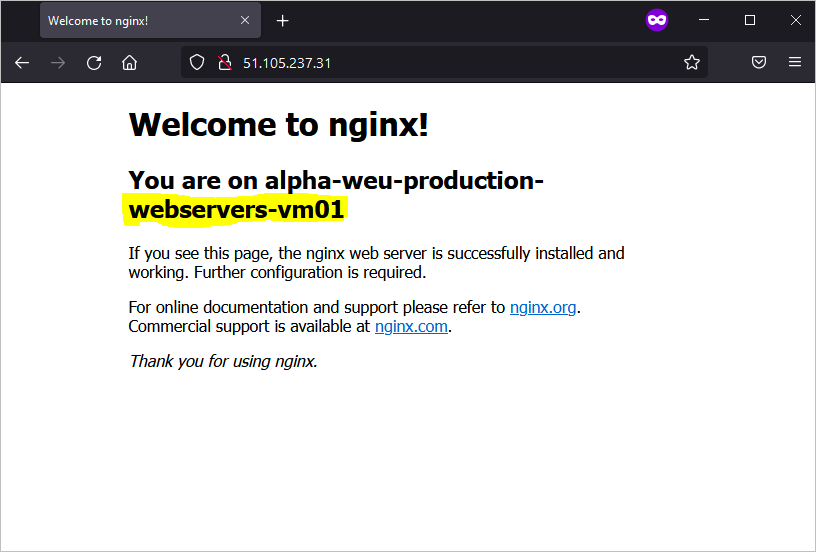Click the Welcome to nginx! heading
The image size is (816, 552).
click(278, 125)
